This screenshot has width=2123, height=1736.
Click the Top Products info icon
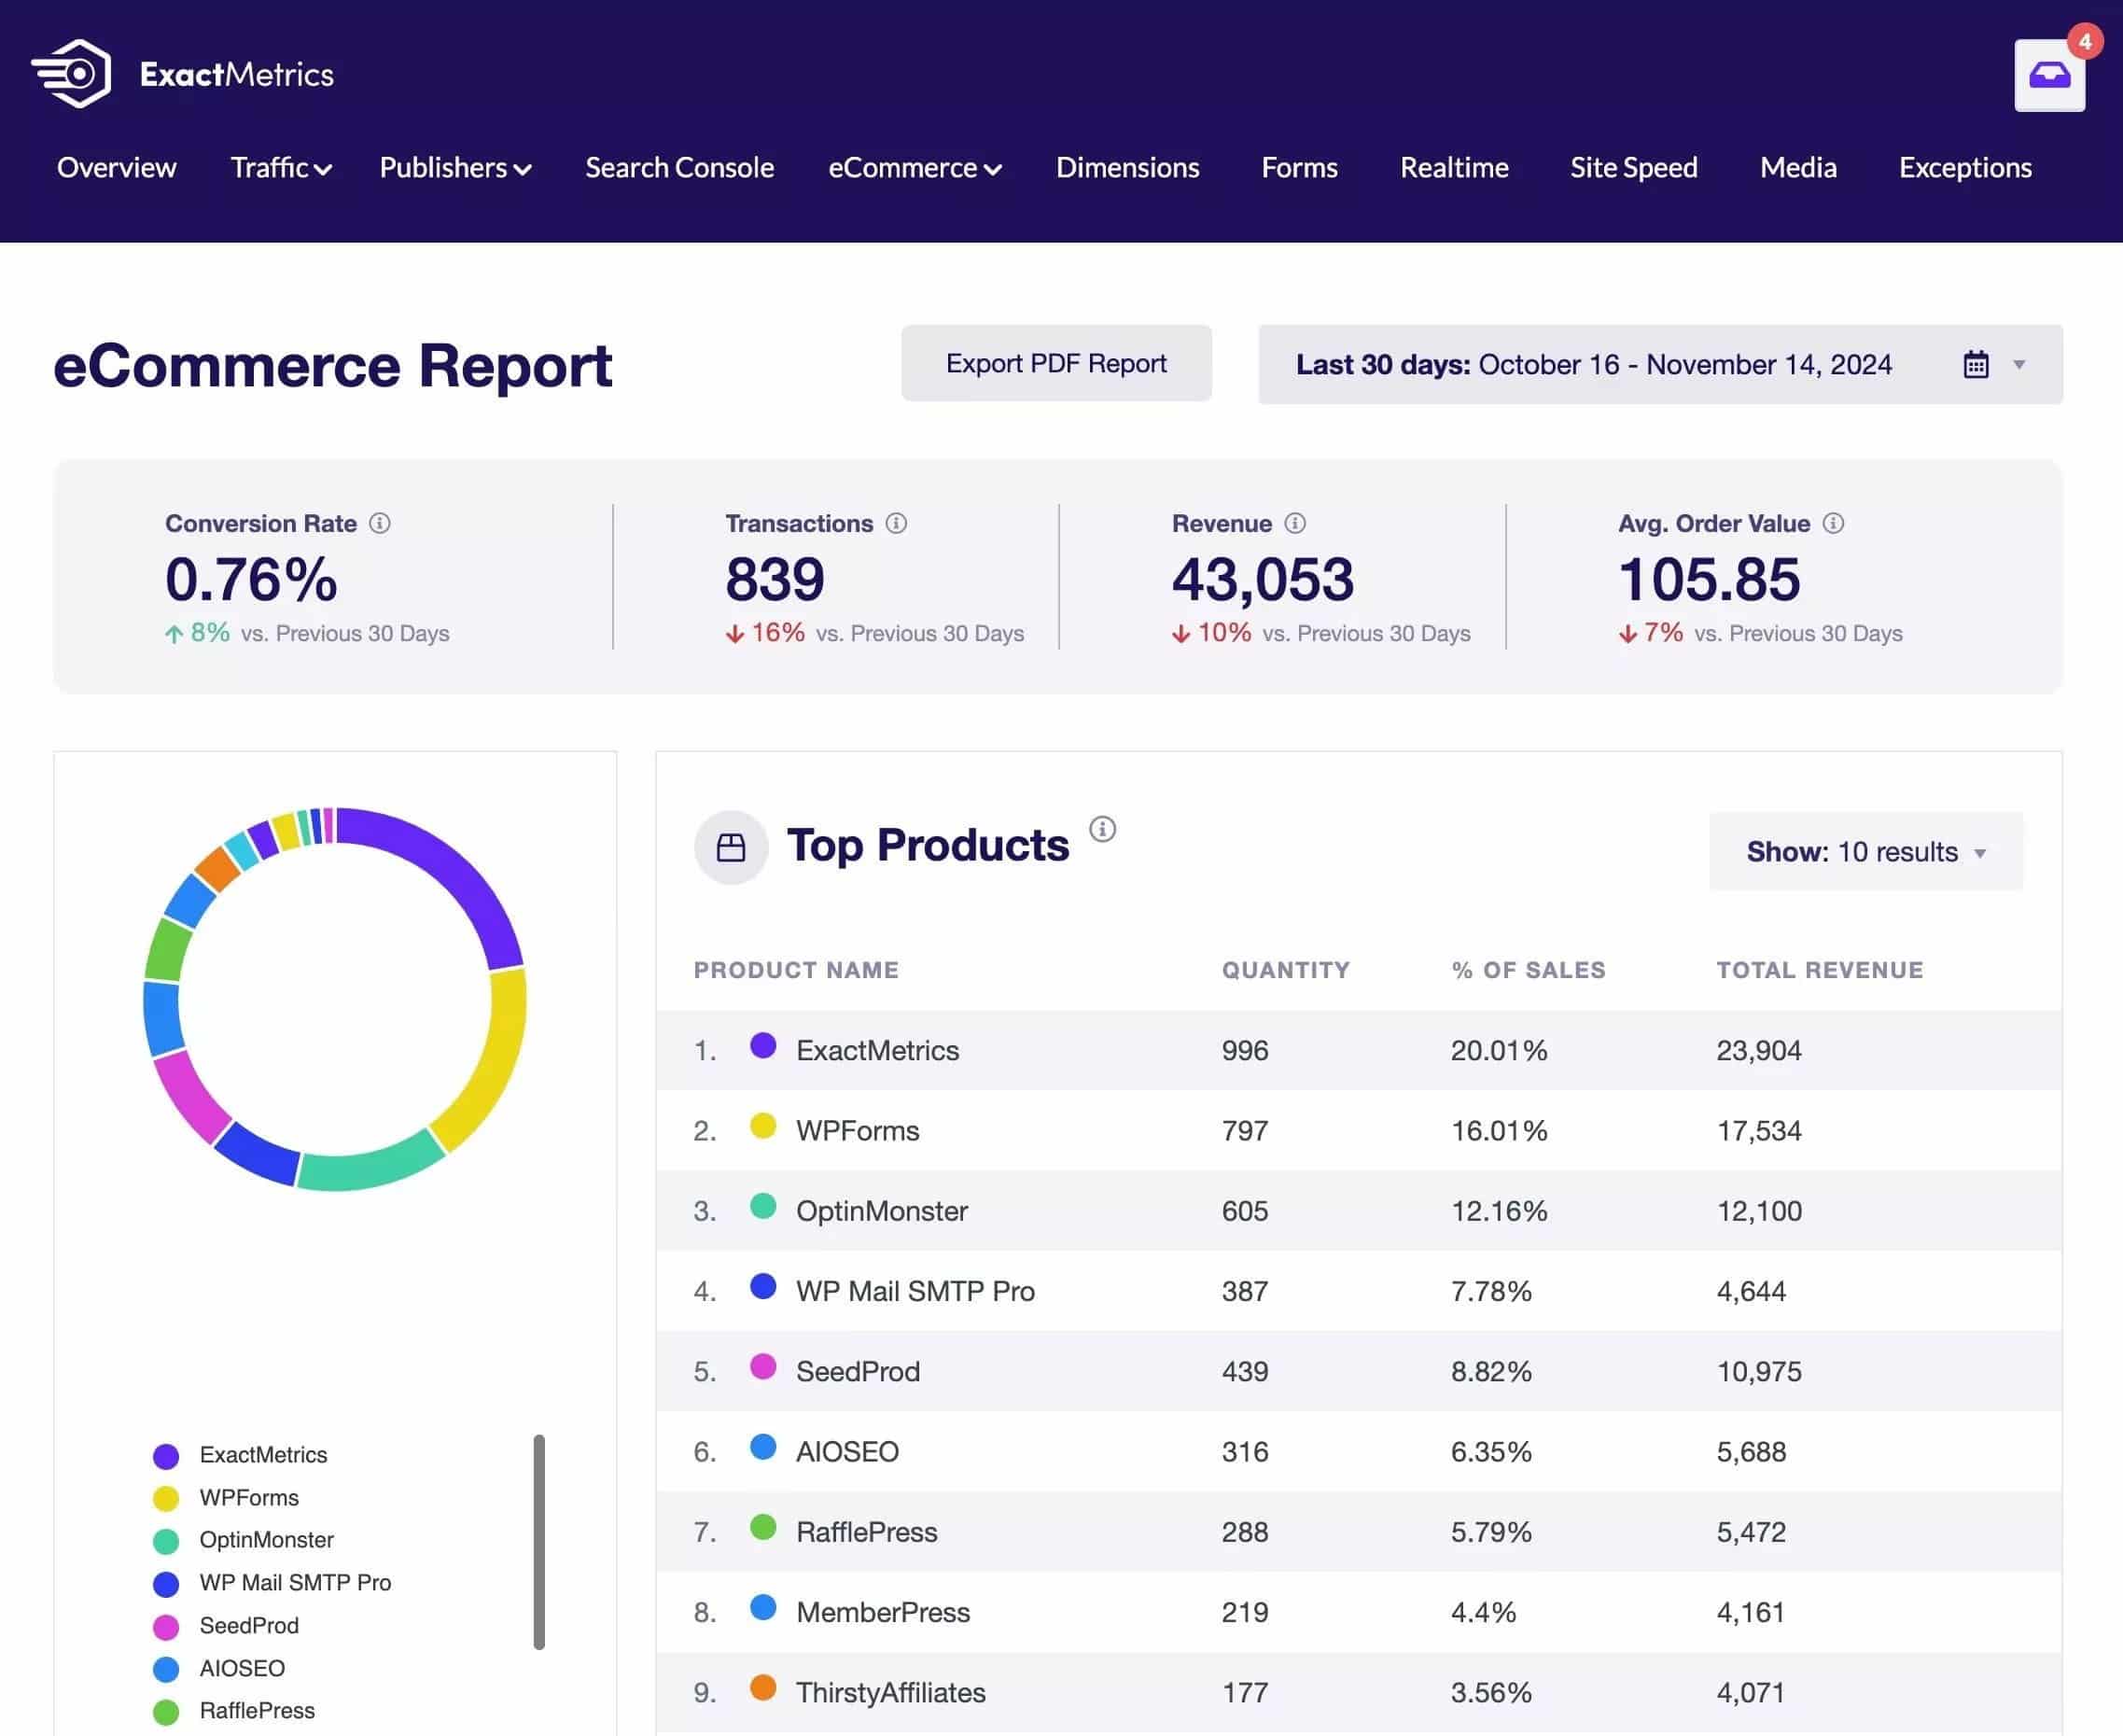(1102, 829)
